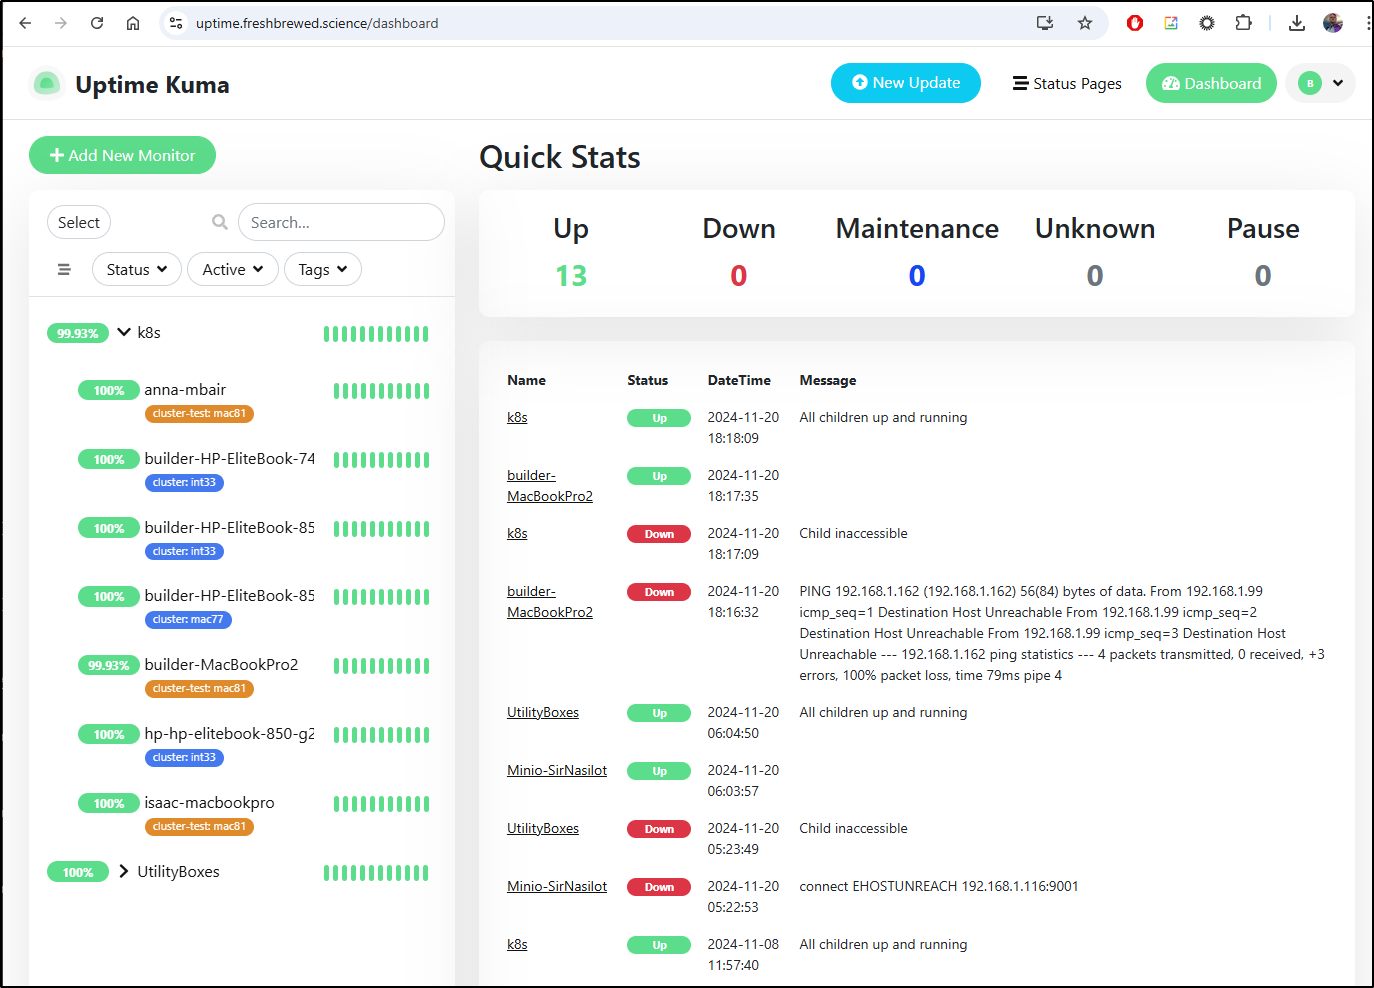This screenshot has width=1374, height=988.
Task: Open the Tags filter dropdown
Action: (323, 269)
